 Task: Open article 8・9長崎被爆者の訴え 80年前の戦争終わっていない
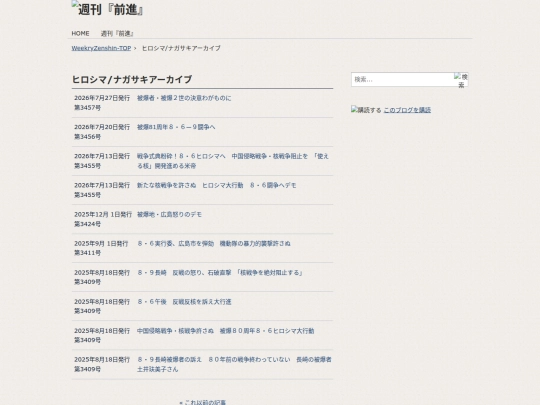pos(234,364)
